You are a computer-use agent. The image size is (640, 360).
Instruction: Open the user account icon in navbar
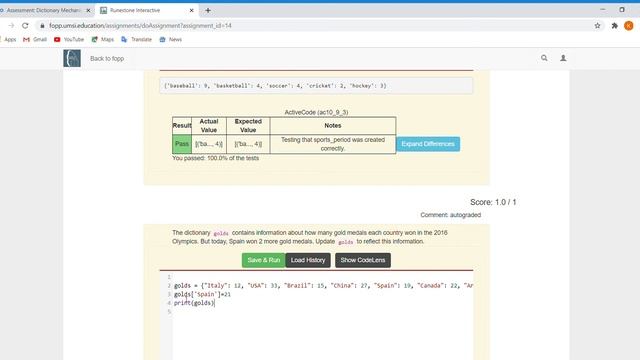click(563, 58)
